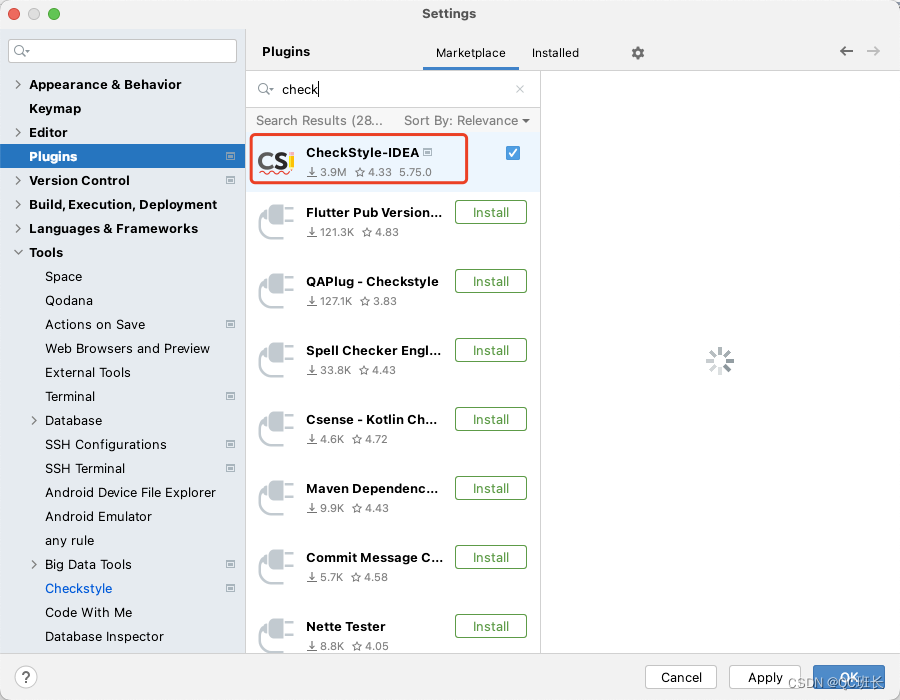Install Csense - Kotlin plugin
Viewport: 900px width, 700px height.
(x=491, y=419)
